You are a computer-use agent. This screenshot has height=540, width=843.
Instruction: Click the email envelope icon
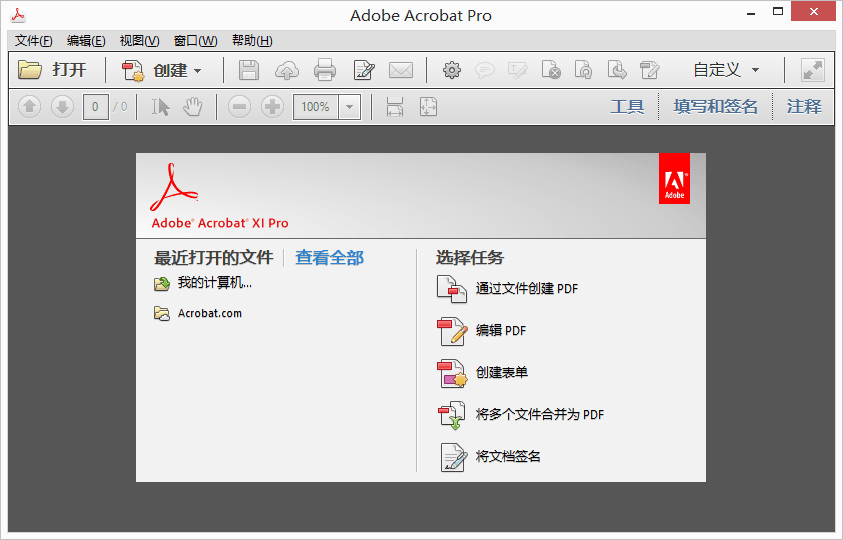[401, 70]
